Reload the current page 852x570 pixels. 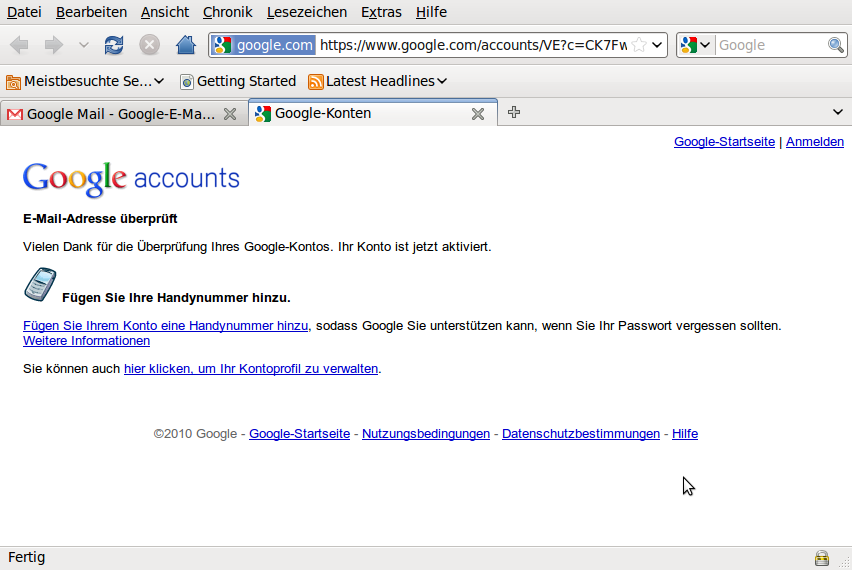click(114, 45)
